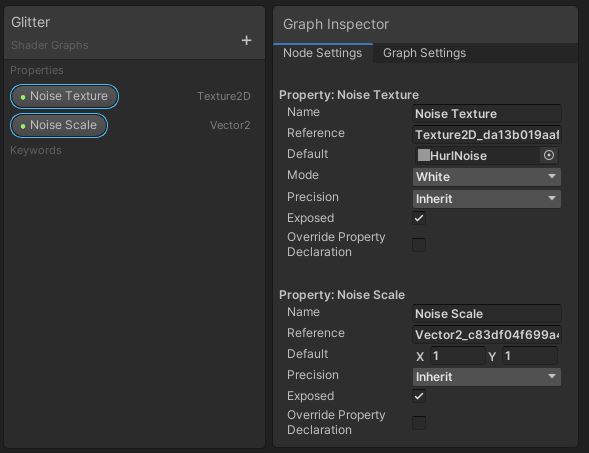589x453 pixels.
Task: Toggle Override Property Declaration for Noise Scale
Action: click(419, 423)
